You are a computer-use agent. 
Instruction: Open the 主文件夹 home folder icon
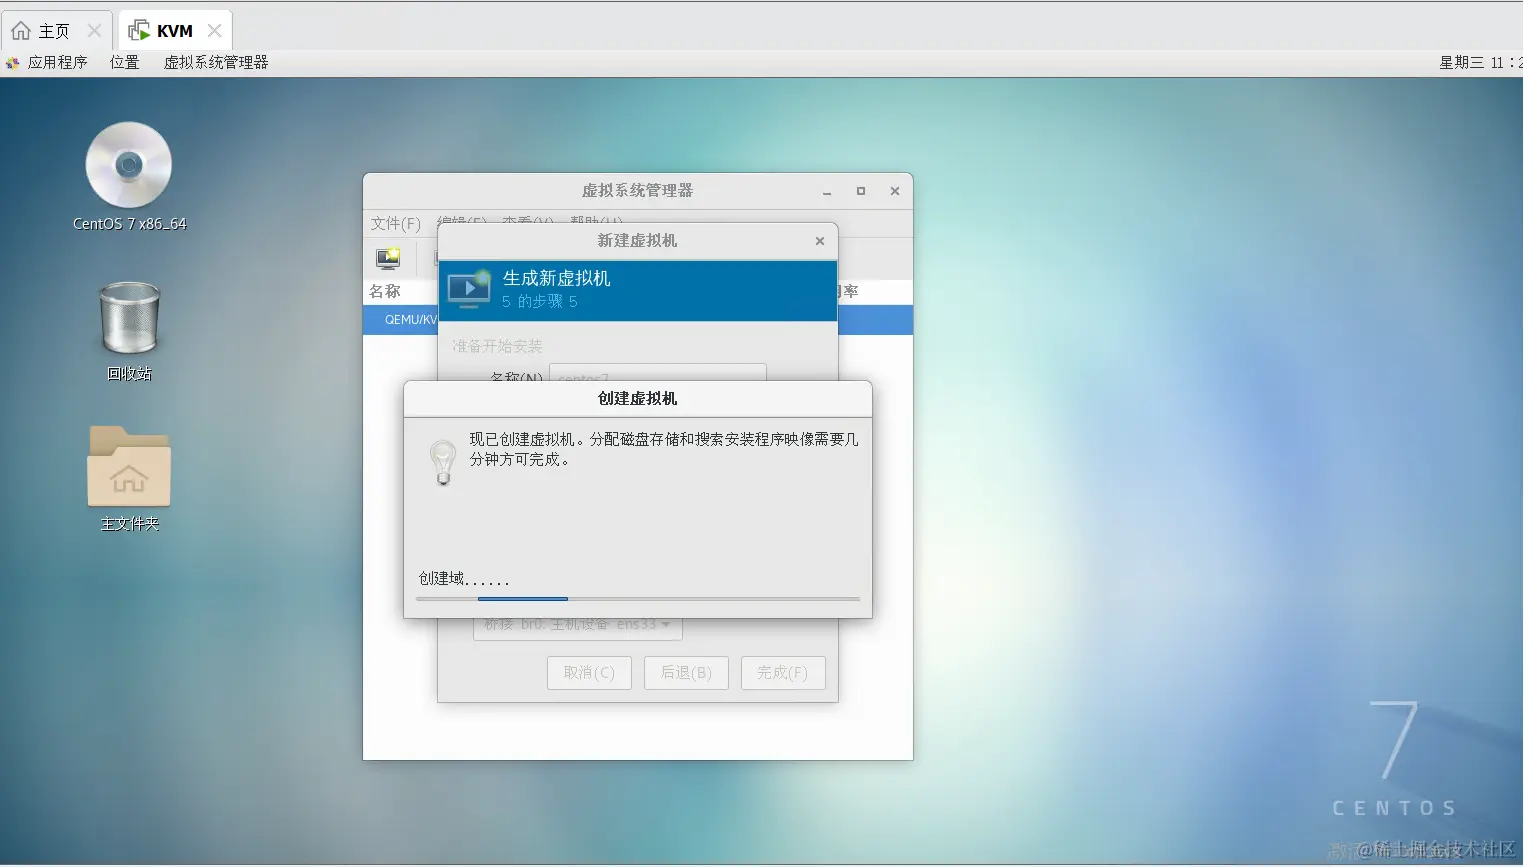coord(128,466)
